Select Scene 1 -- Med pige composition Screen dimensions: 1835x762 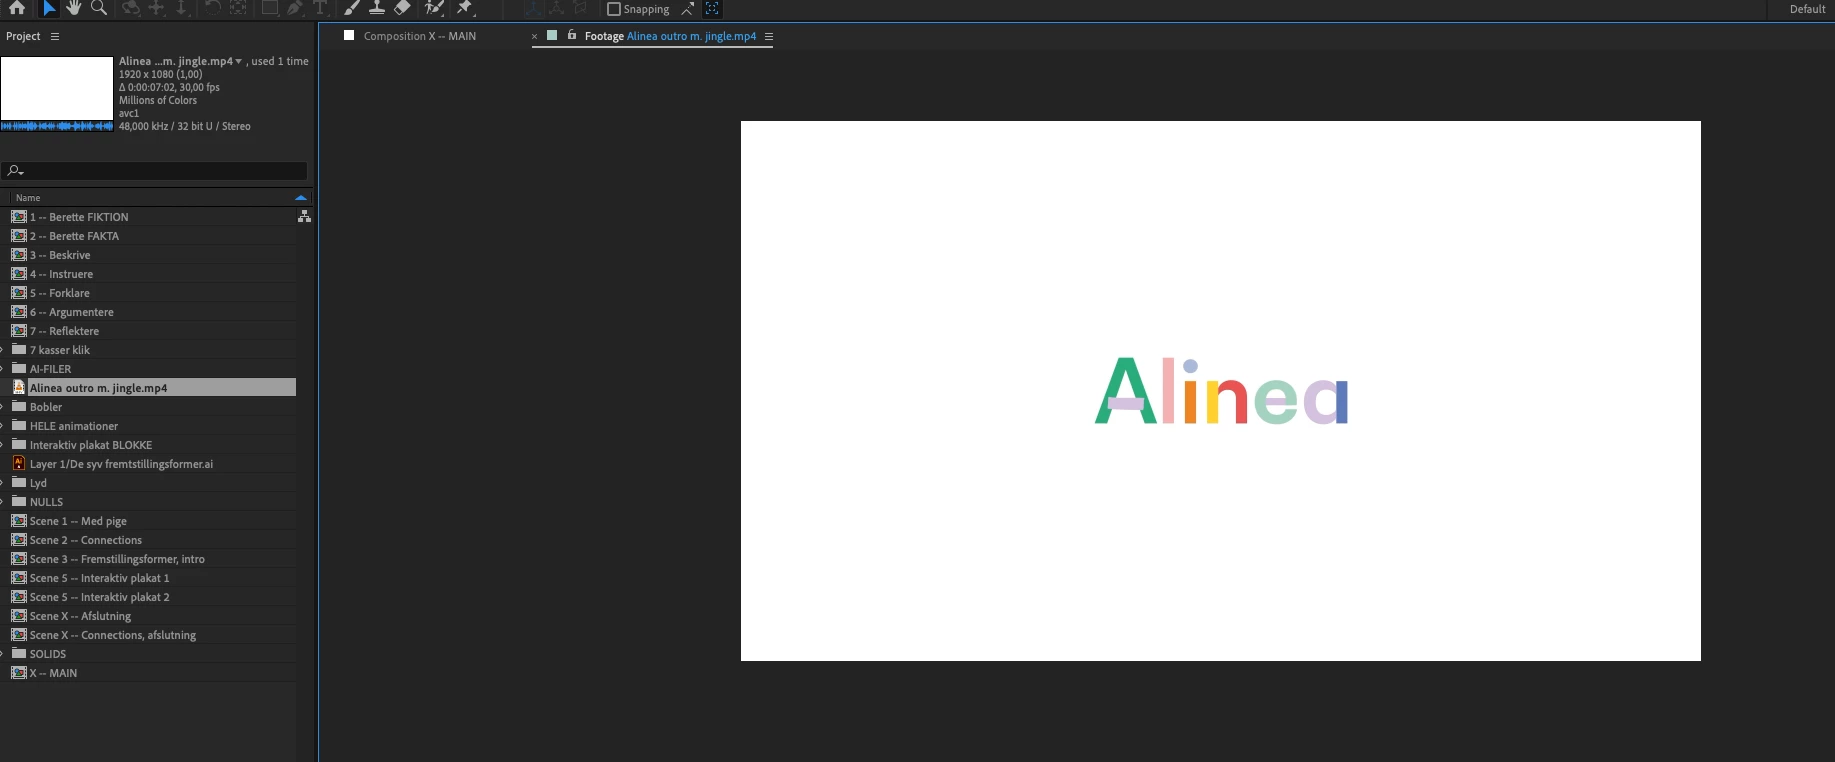[78, 521]
